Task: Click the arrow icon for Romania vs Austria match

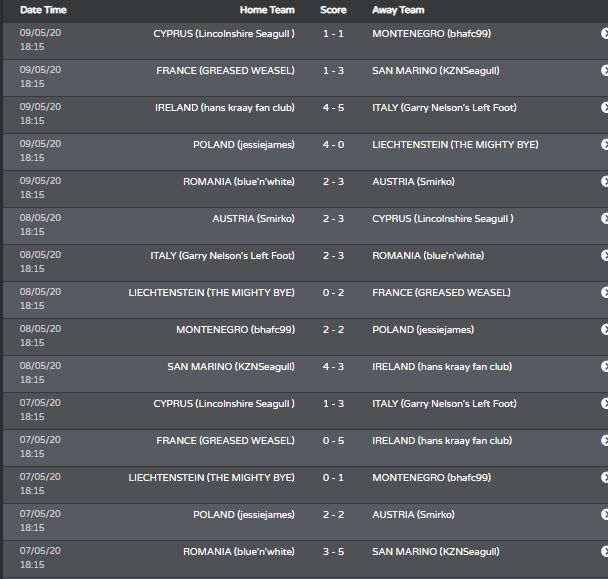Action: pyautogui.click(x=605, y=181)
